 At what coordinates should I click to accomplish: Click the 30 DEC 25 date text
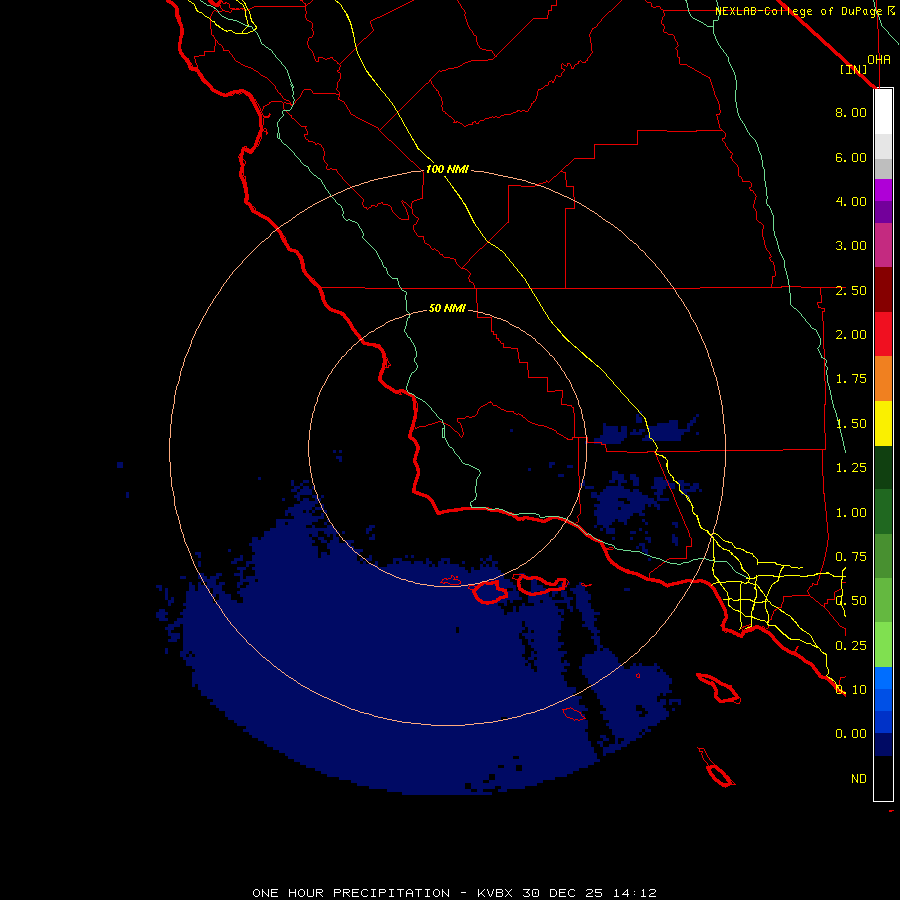tap(562, 893)
